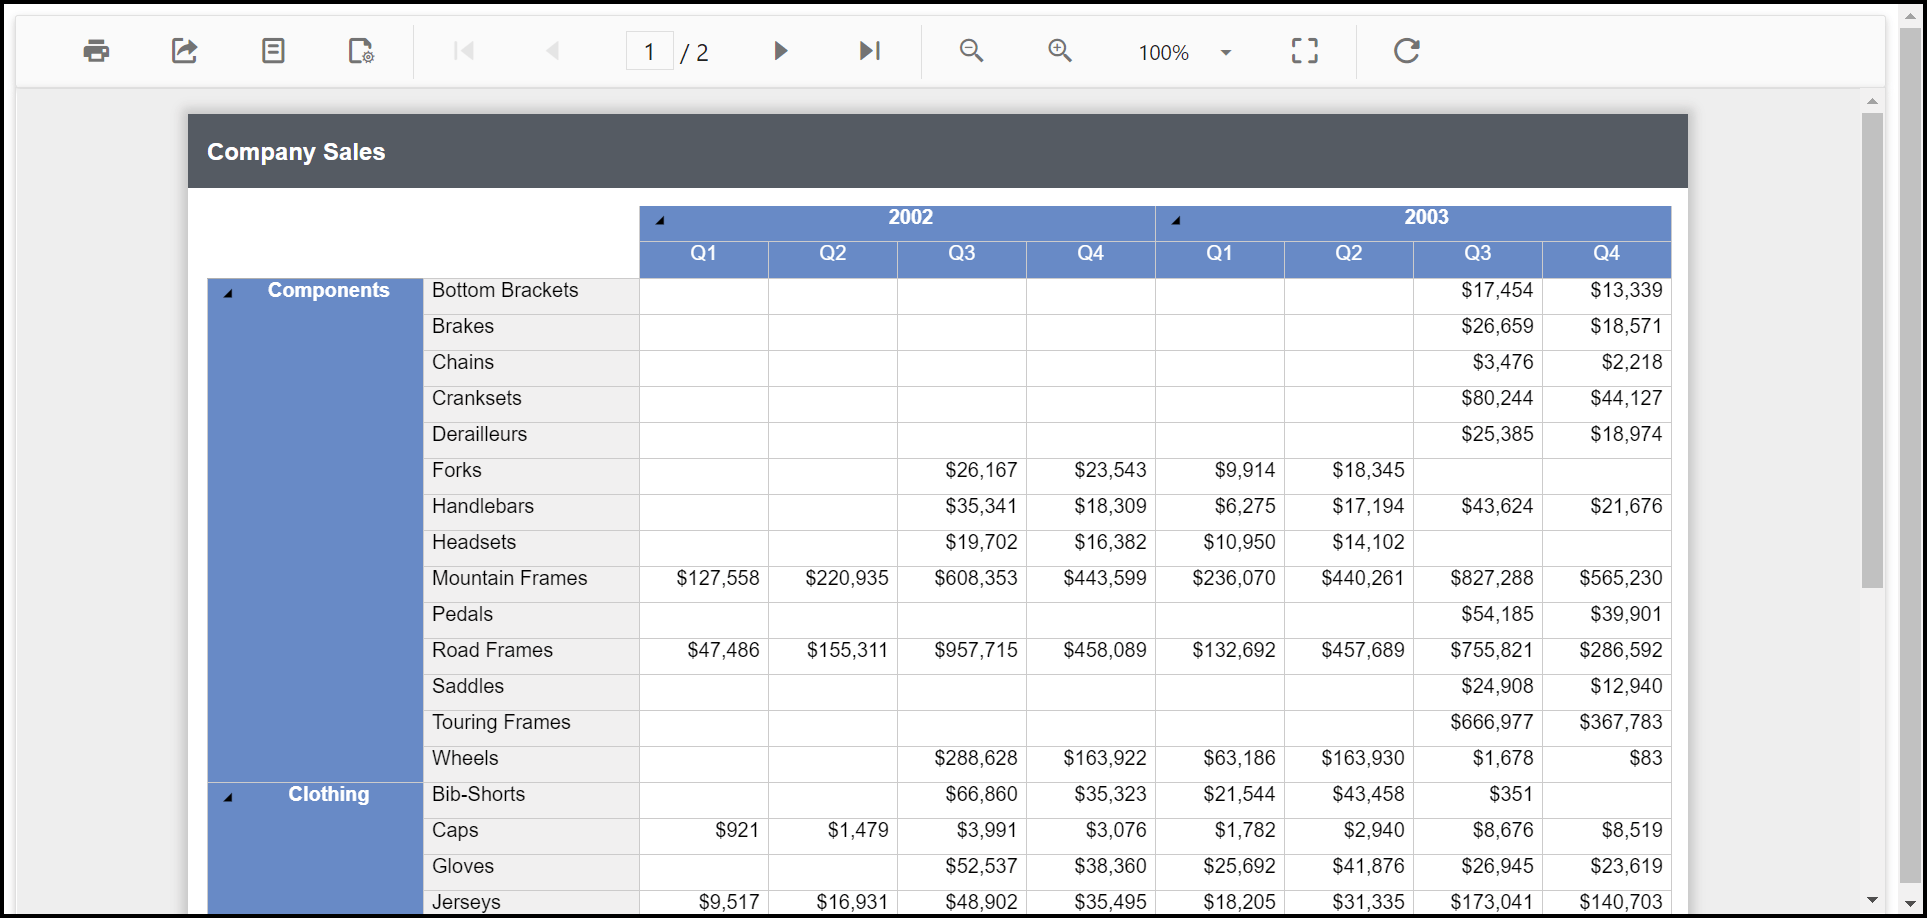Click the Handlebars row label
The height and width of the screenshot is (918, 1927).
click(x=483, y=506)
